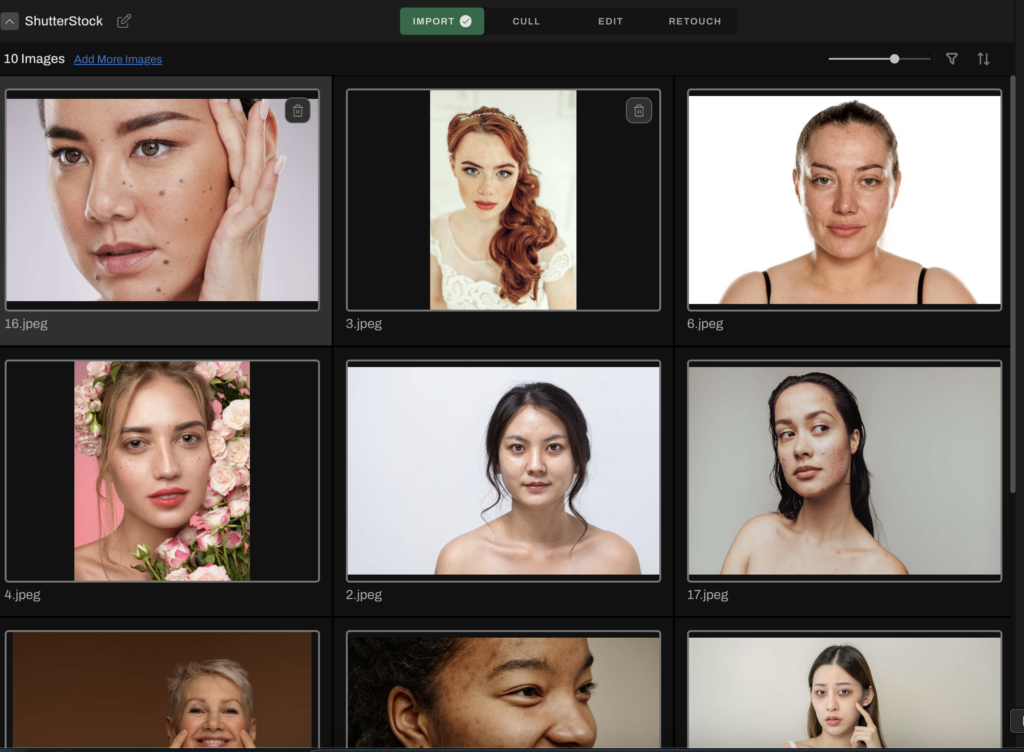Select the 17.jpeg portrait thumbnail
Screen dimensions: 1024x752
point(844,469)
